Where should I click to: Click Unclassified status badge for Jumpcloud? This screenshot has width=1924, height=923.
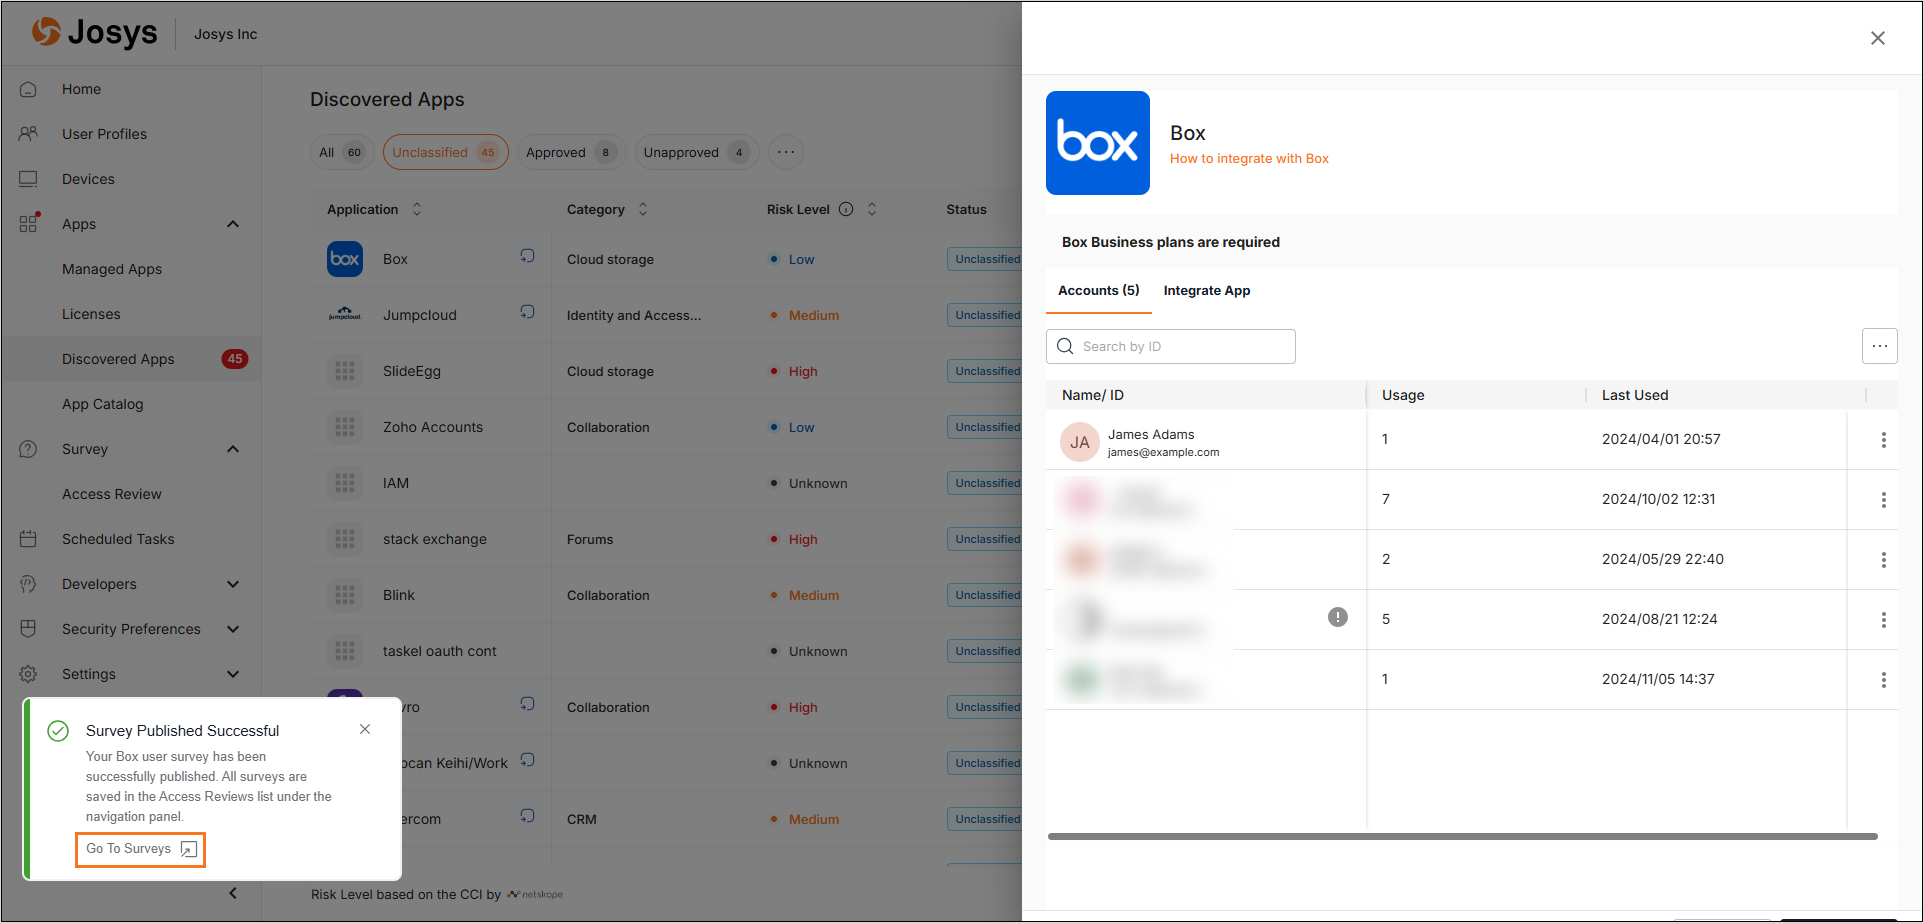tap(986, 315)
